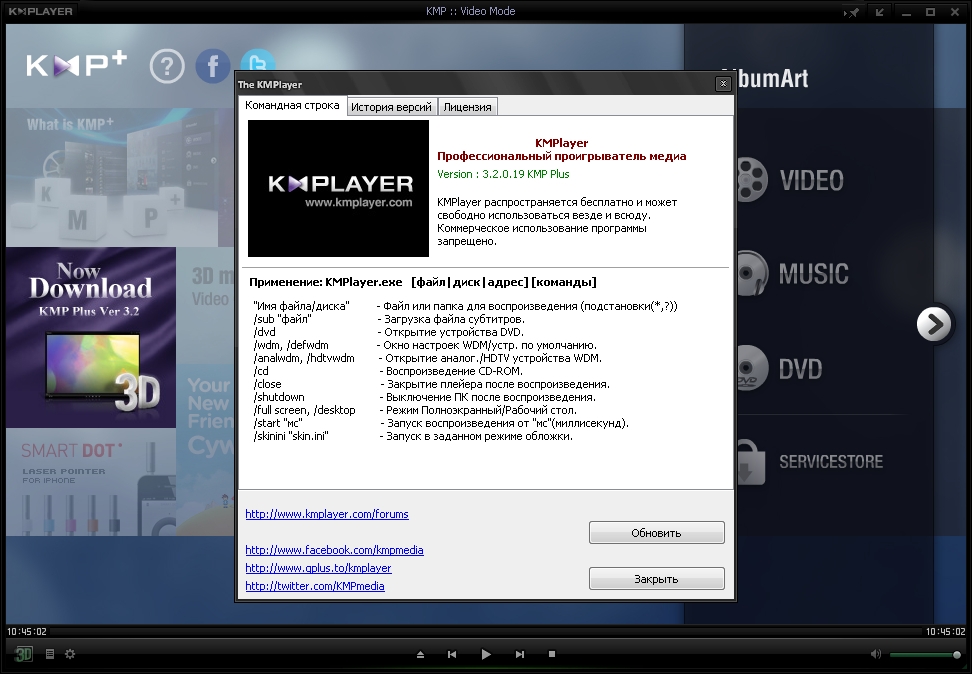Click the /skinini "skin.ini" row
The image size is (972, 674).
click(413, 437)
